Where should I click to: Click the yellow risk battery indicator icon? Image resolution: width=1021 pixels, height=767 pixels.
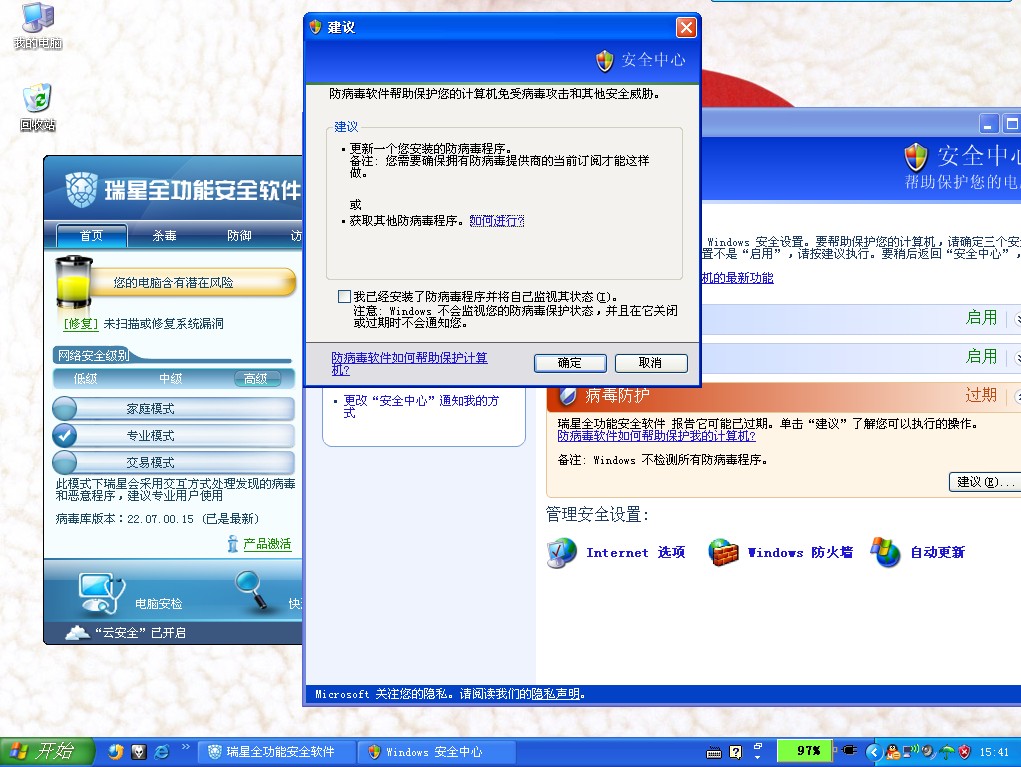coord(73,282)
